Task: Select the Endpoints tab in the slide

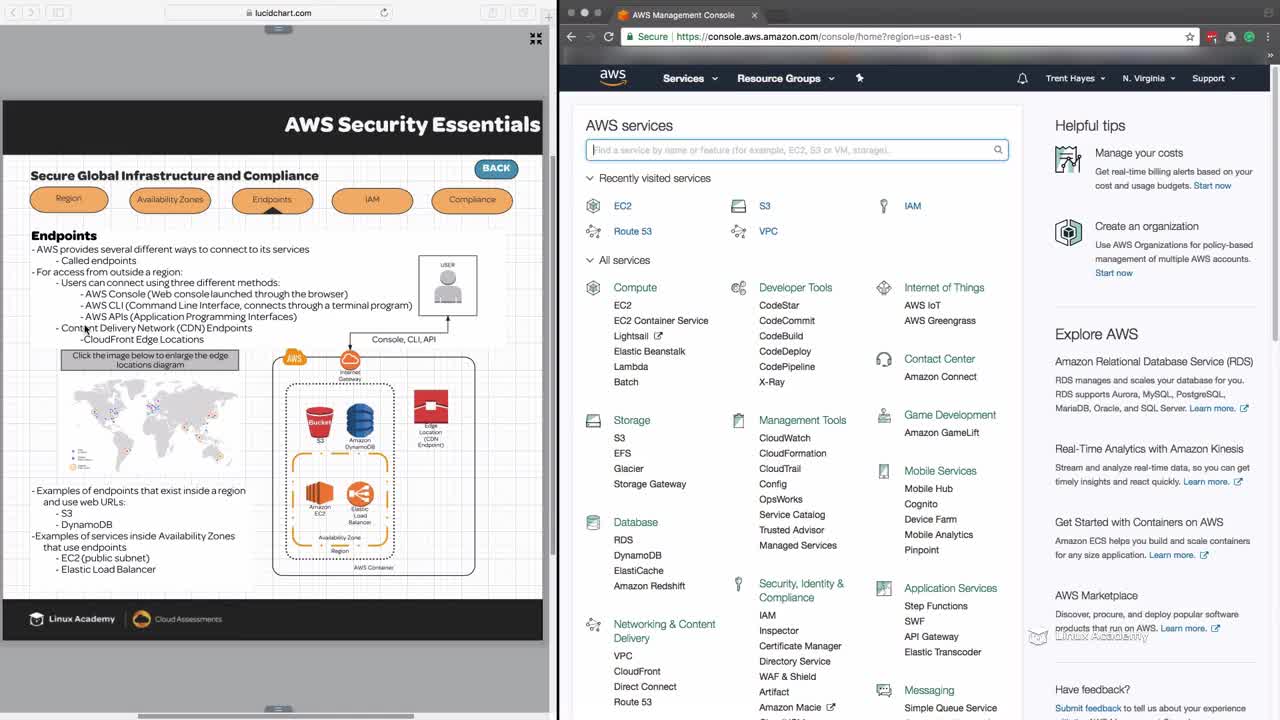Action: click(272, 200)
